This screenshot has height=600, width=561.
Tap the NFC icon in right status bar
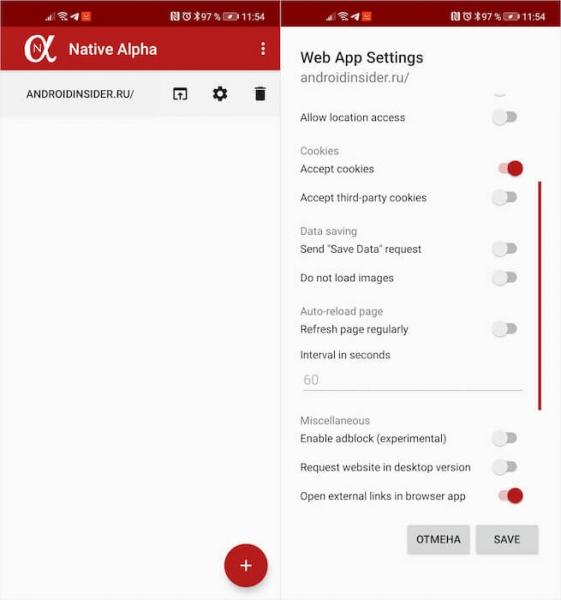click(455, 16)
